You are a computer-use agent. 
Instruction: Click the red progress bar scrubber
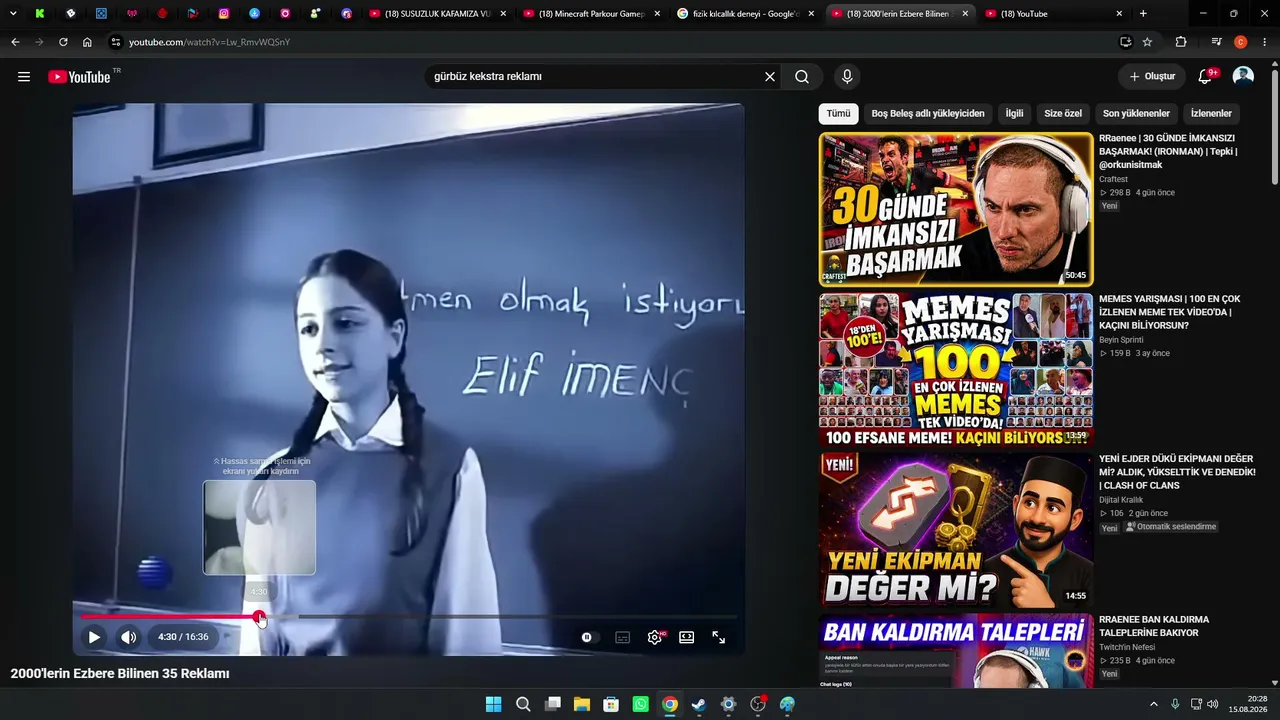coord(259,617)
